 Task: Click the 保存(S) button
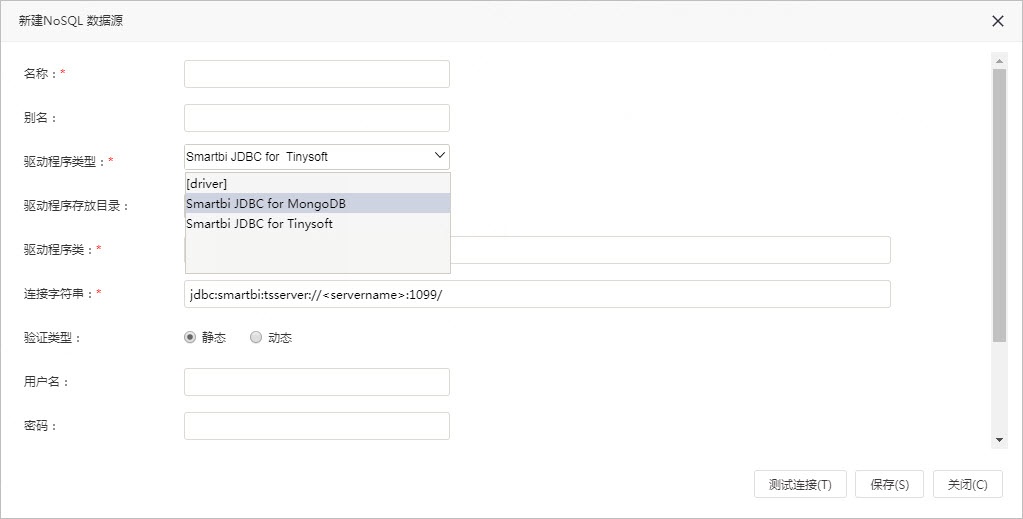click(x=889, y=484)
